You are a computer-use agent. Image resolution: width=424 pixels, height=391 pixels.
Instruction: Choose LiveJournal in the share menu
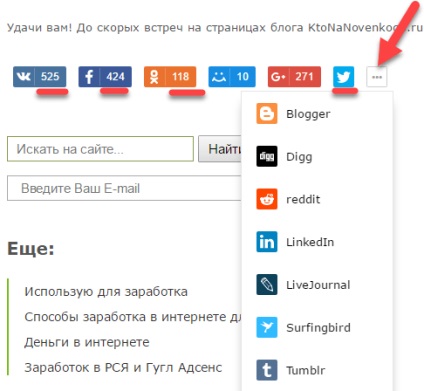pos(317,284)
